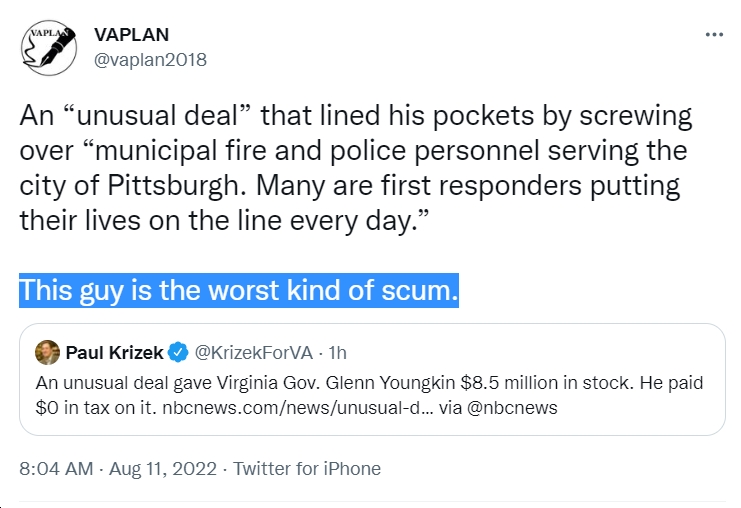Open Paul Krizek's small profile photo
Viewport: 741px width, 508px height.
pyautogui.click(x=47, y=353)
